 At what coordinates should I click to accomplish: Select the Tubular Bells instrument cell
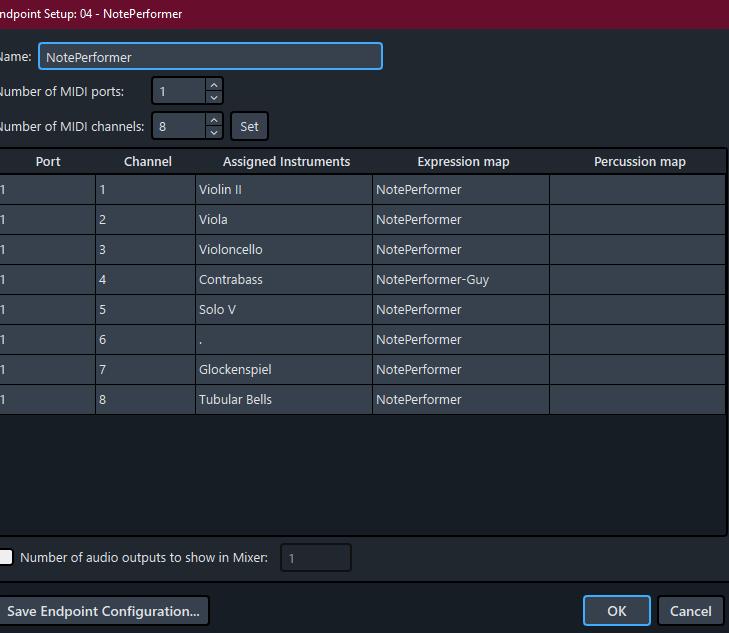(x=284, y=399)
